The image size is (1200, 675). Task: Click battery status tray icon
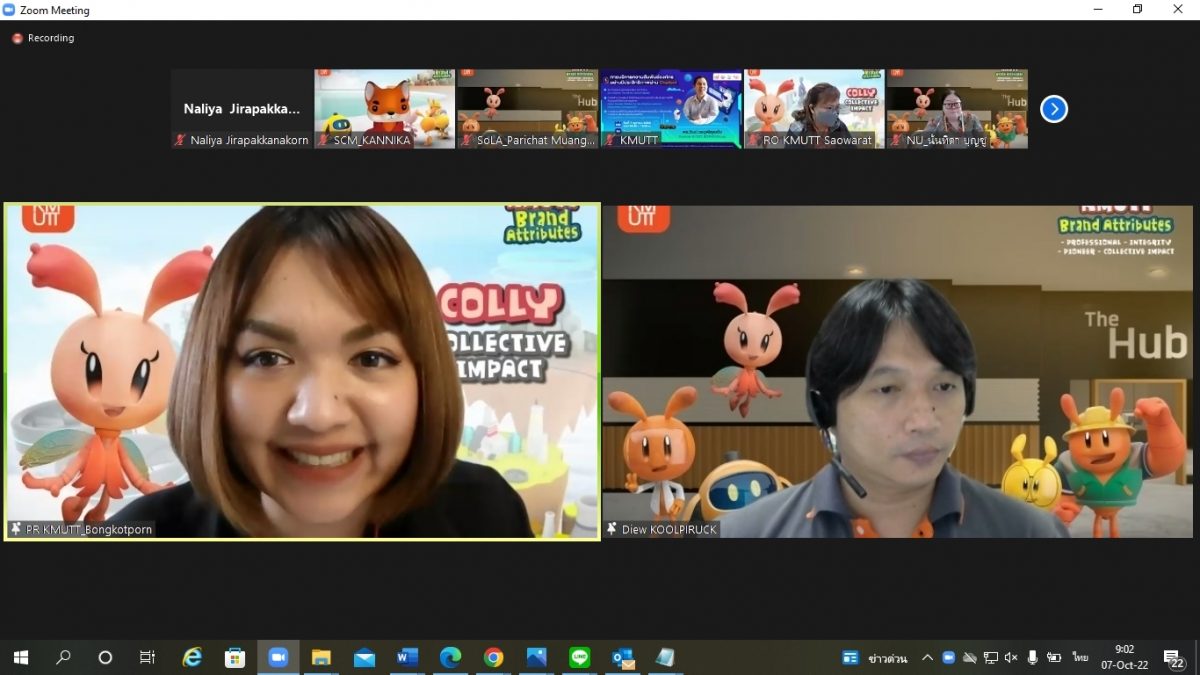[x=1054, y=658]
